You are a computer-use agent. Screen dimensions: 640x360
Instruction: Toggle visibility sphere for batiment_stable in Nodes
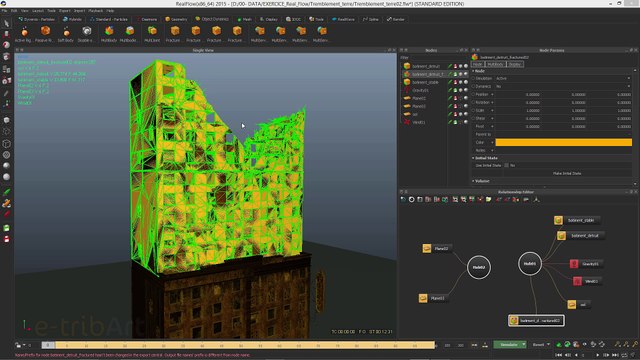(x=466, y=82)
